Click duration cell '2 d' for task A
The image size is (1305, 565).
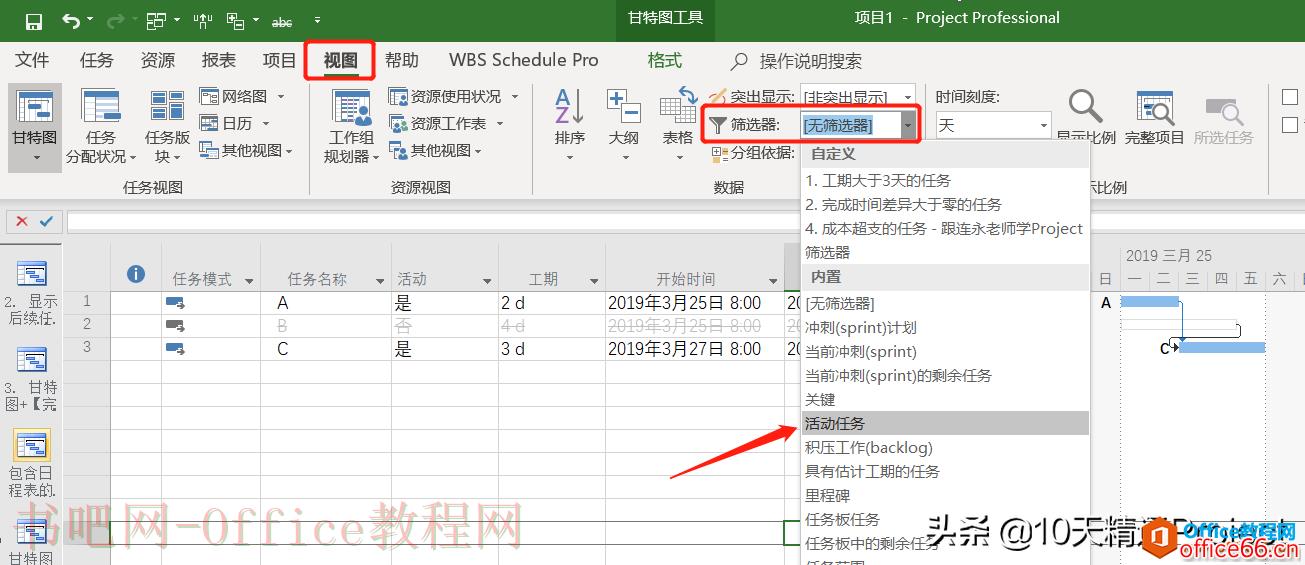pyautogui.click(x=552, y=303)
